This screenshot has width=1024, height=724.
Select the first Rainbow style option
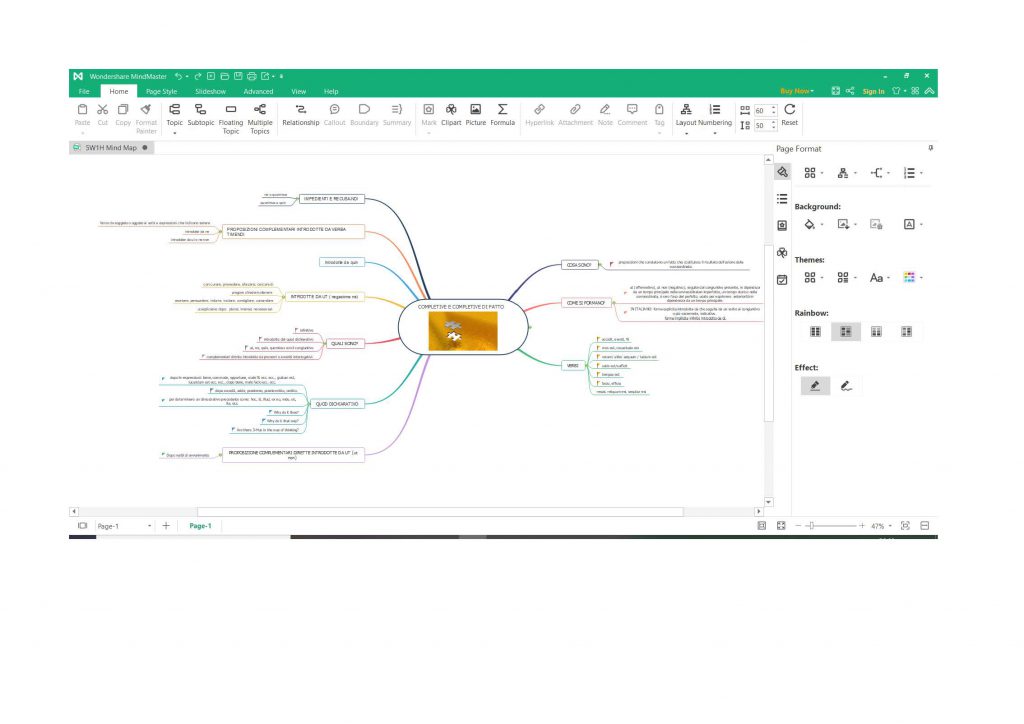[815, 331]
